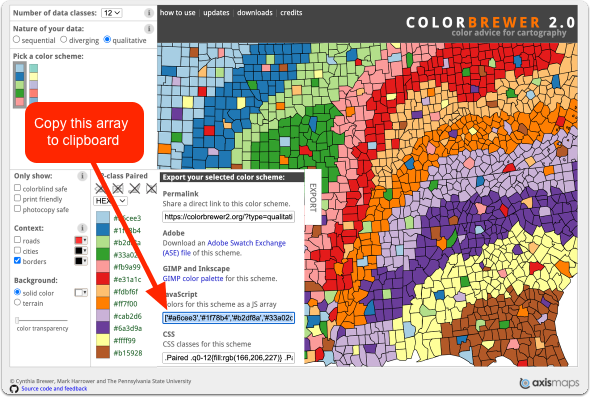The image size is (590, 397).
Task: Select the teal-topped second color scheme strip
Action: (33, 83)
